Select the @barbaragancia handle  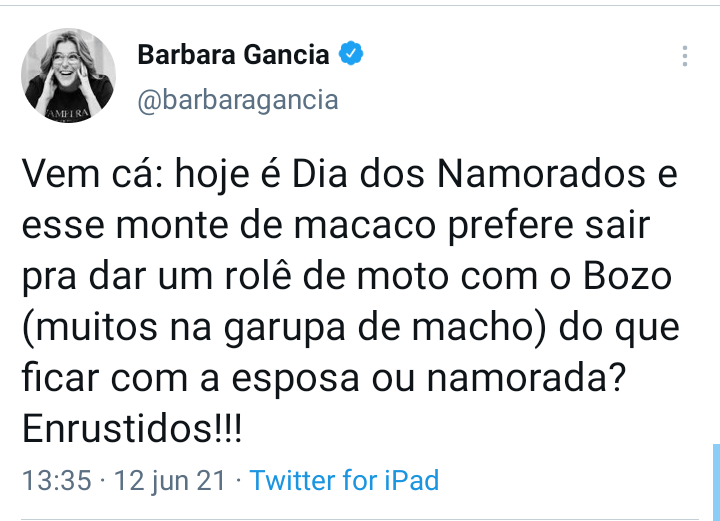tap(237, 100)
